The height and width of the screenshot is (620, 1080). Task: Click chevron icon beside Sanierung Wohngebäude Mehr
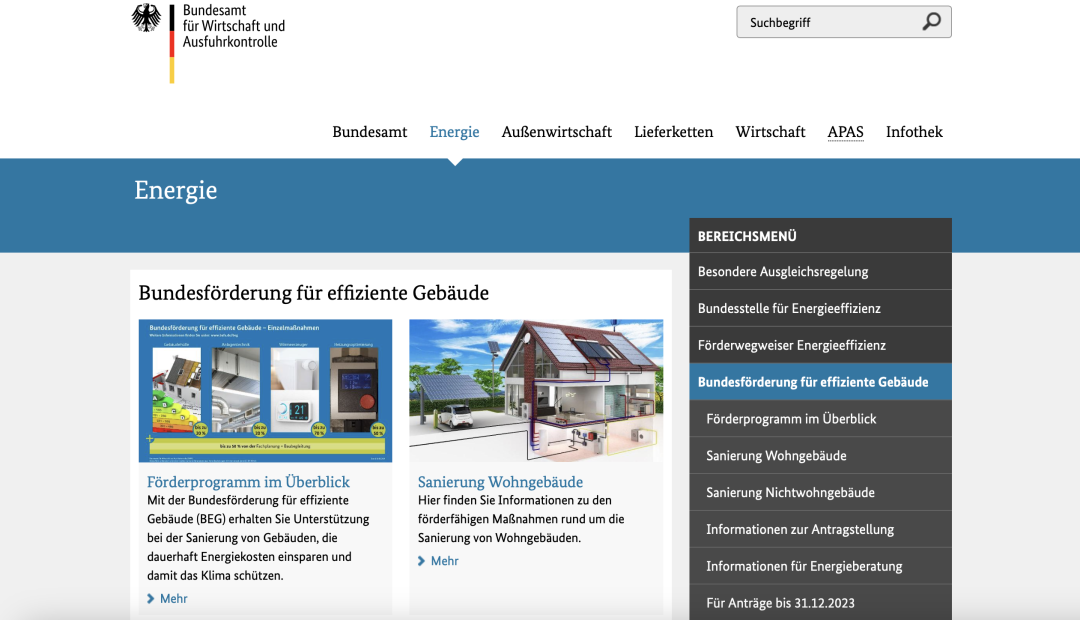point(422,561)
